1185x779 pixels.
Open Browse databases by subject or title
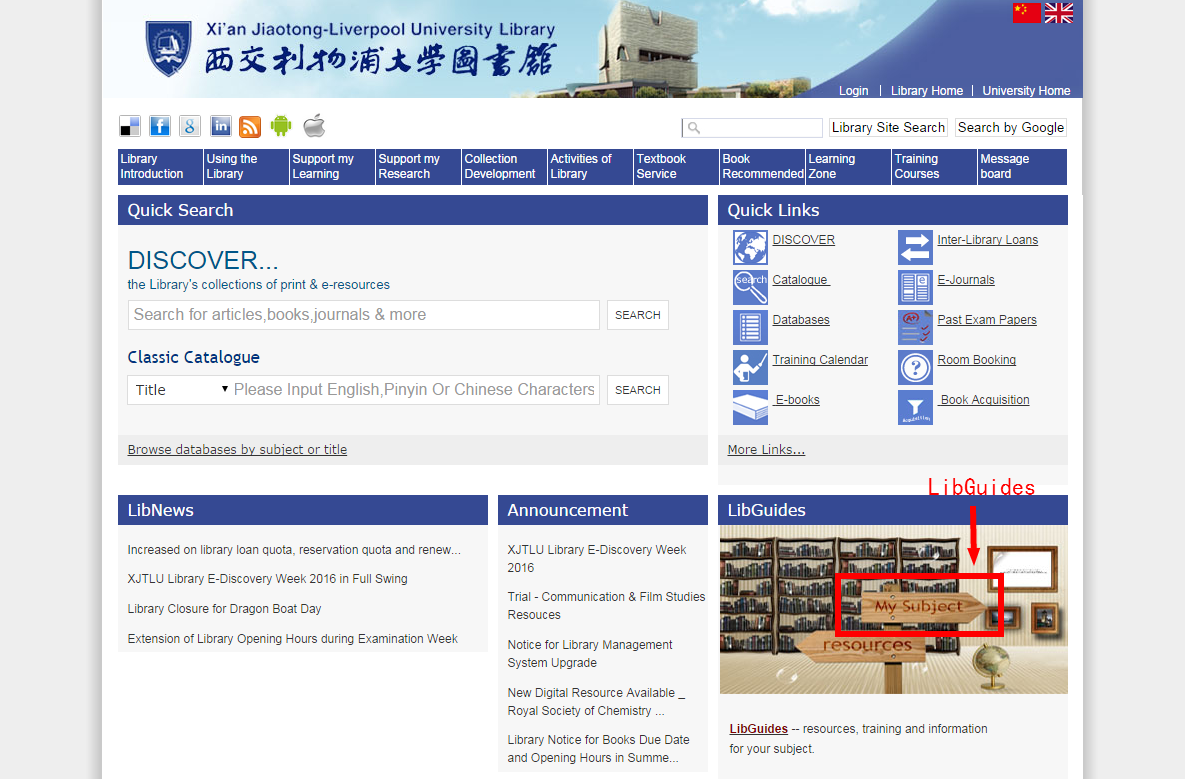point(237,450)
